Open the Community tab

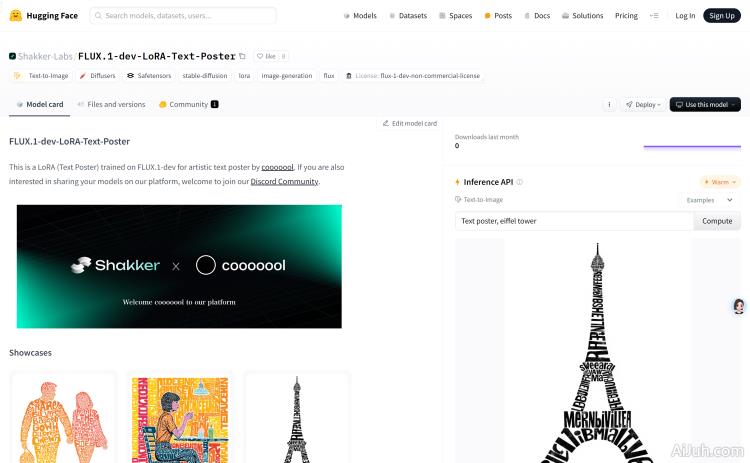(188, 104)
